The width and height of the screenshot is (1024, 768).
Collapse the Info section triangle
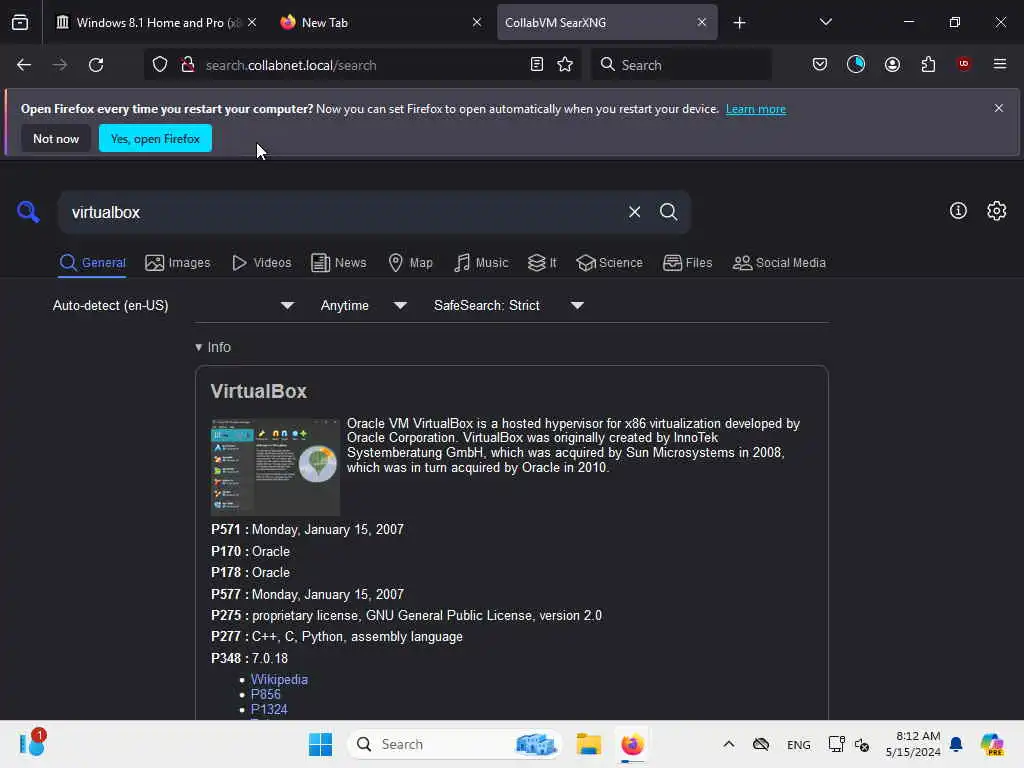coord(199,347)
